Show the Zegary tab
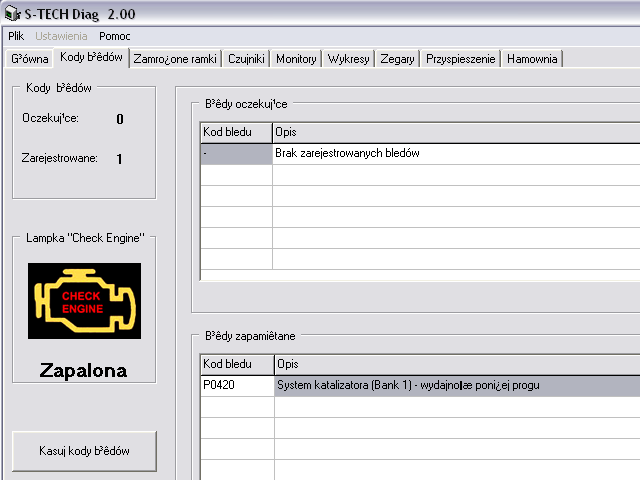The width and height of the screenshot is (640, 480). click(397, 59)
